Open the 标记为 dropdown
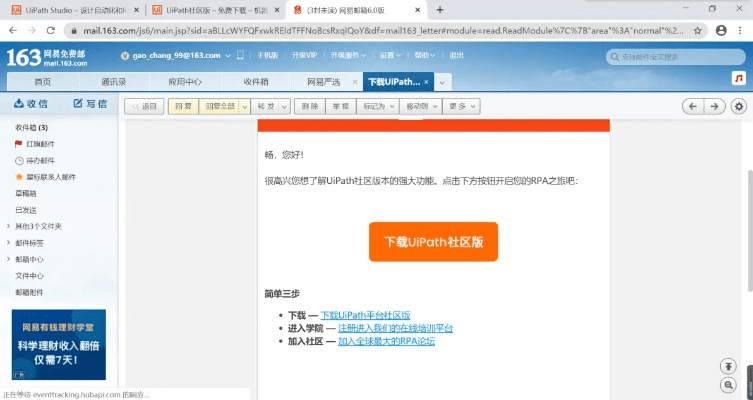This screenshot has width=753, height=400. coord(378,107)
